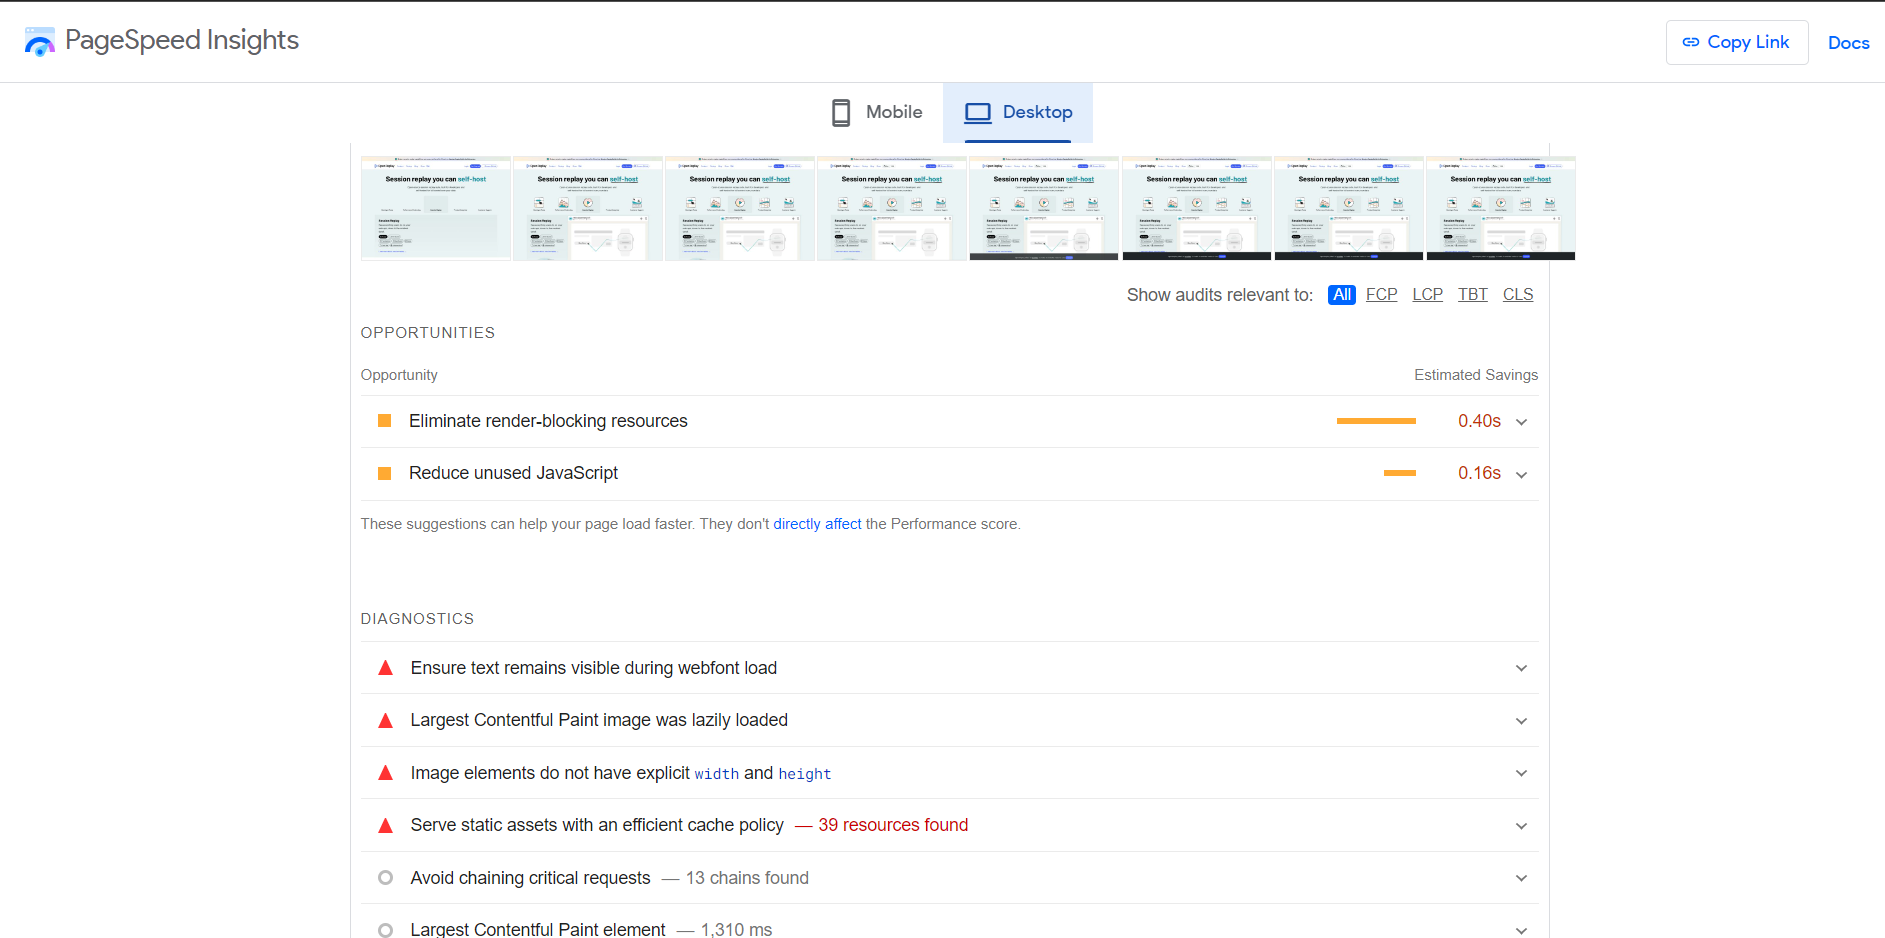Expand the webfont load audit chevron
The height and width of the screenshot is (938, 1885).
click(1522, 668)
